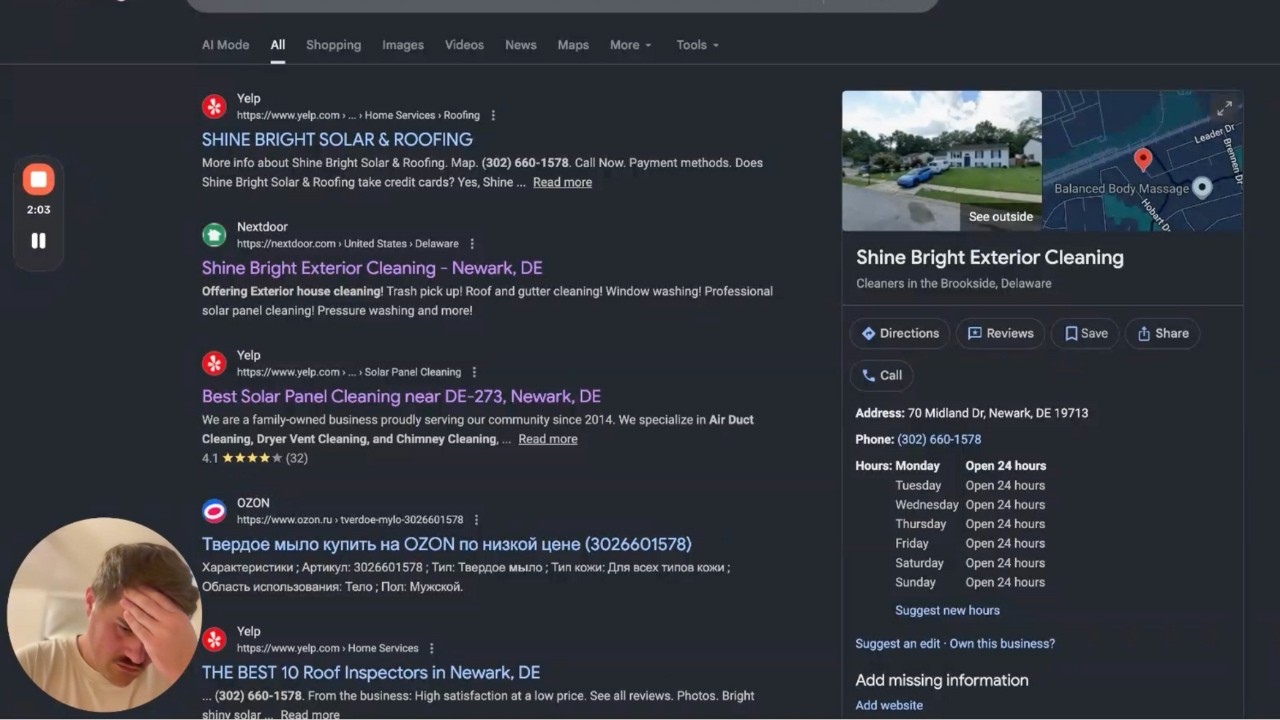The height and width of the screenshot is (720, 1280).
Task: Click Read more under Best Solar Panel Cleaning
Action: point(548,439)
